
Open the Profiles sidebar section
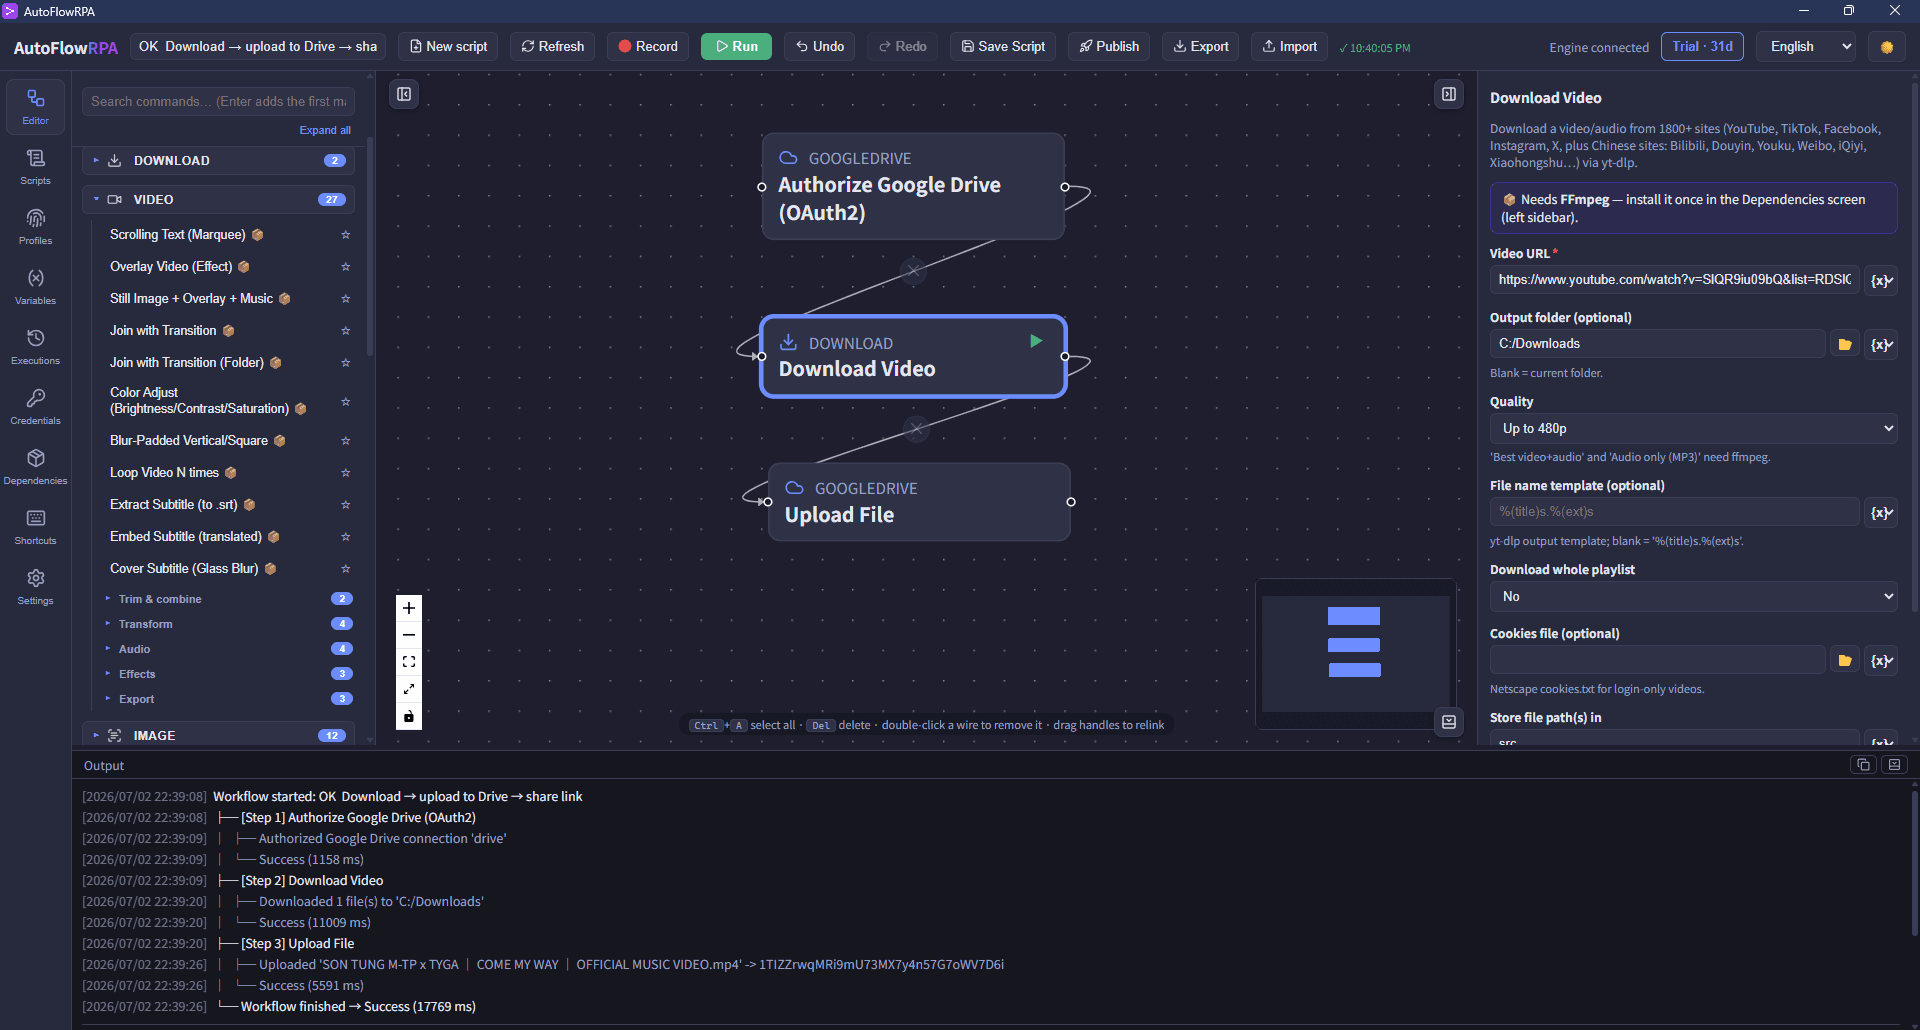point(35,226)
